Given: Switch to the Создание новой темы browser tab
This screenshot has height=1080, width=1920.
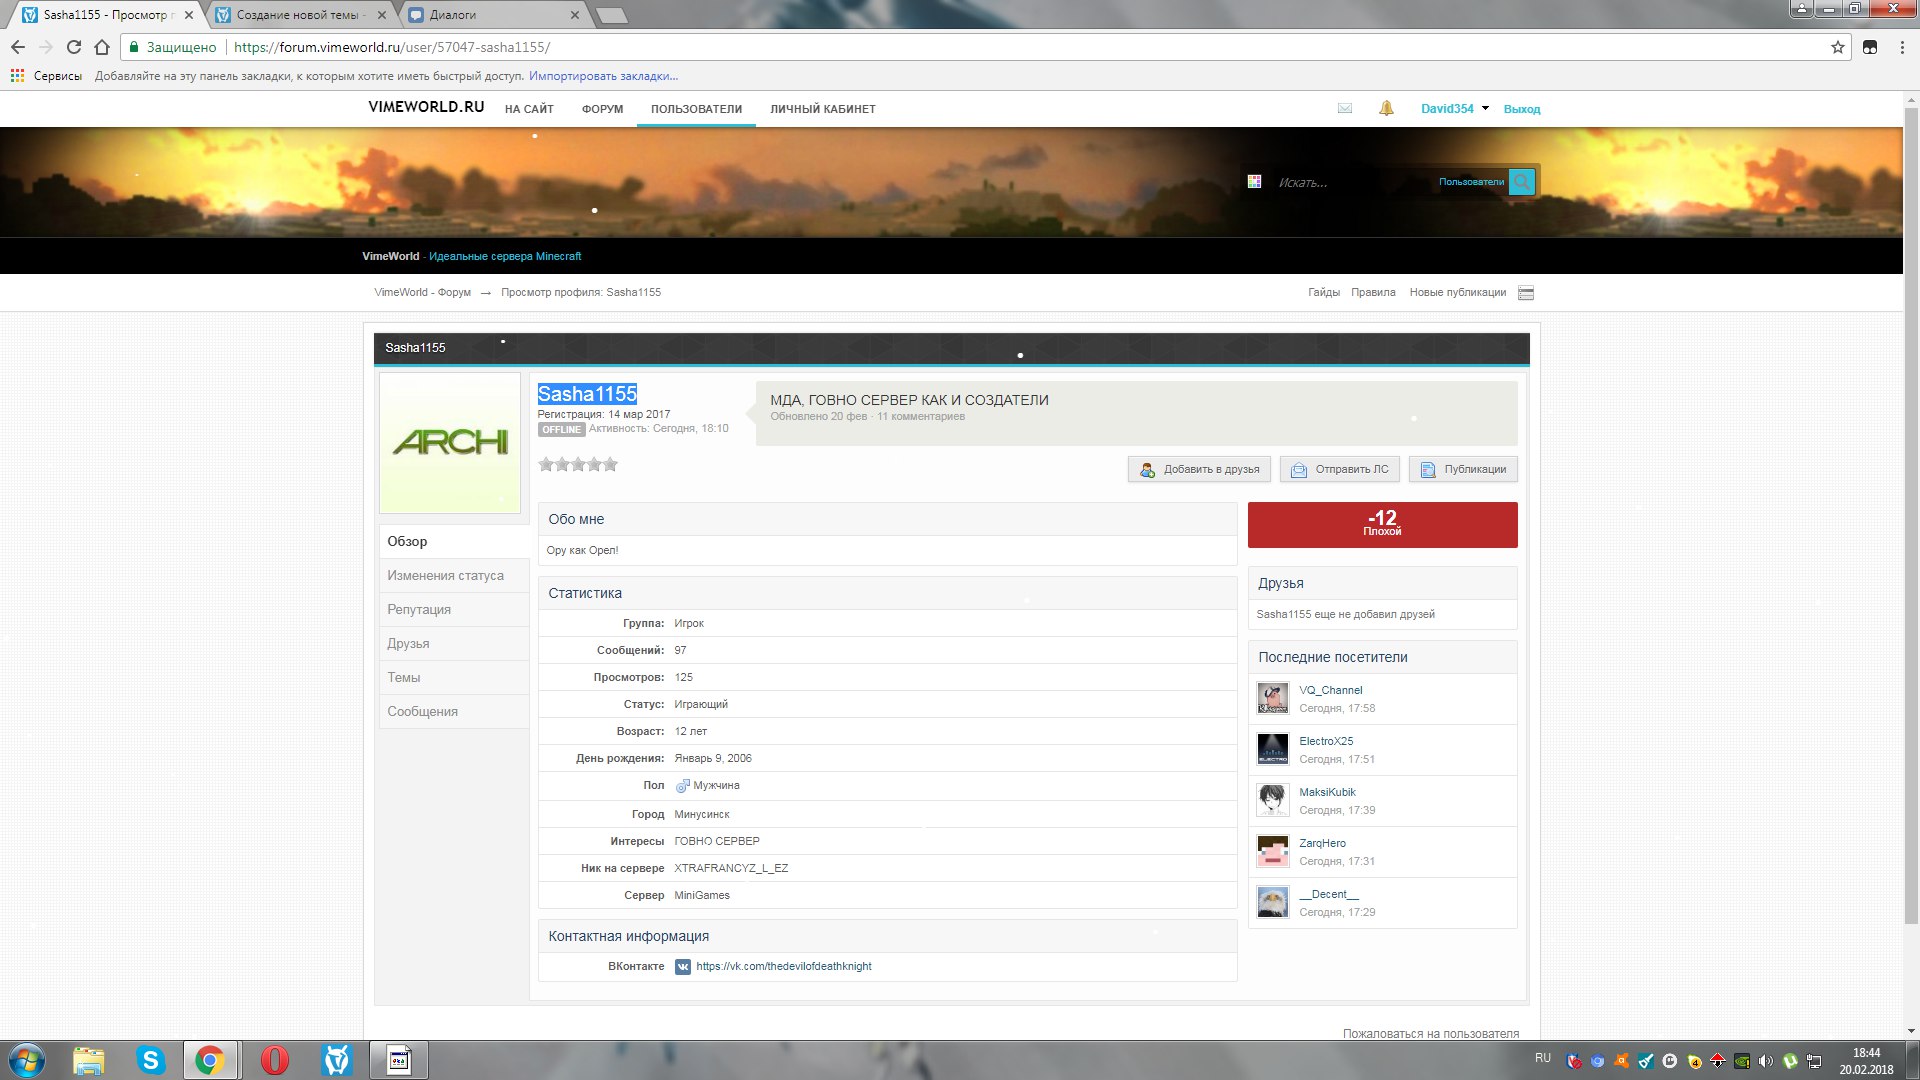Looking at the screenshot, I should click(x=300, y=15).
